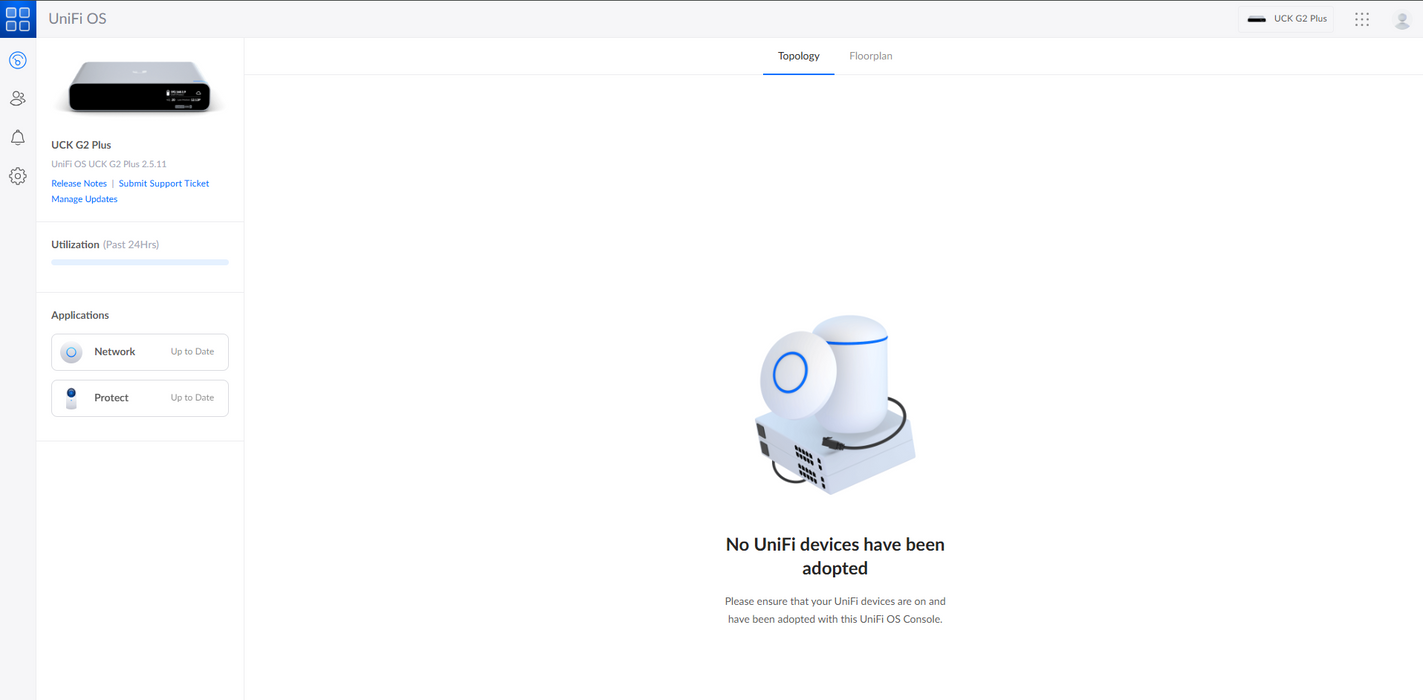Open the UCK G2 Plus console selector
1423x700 pixels.
tap(1287, 19)
